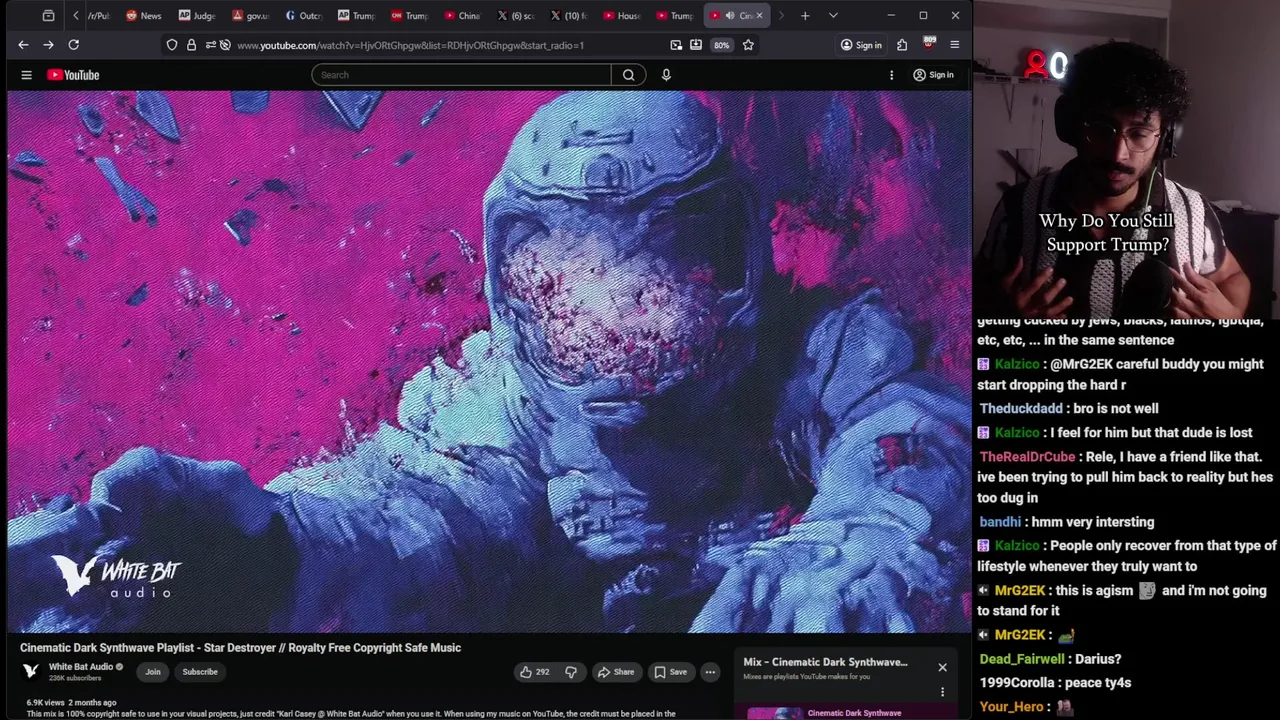Viewport: 1280px width, 720px height.
Task: Open the 80% zoom level indicator
Action: [x=721, y=45]
